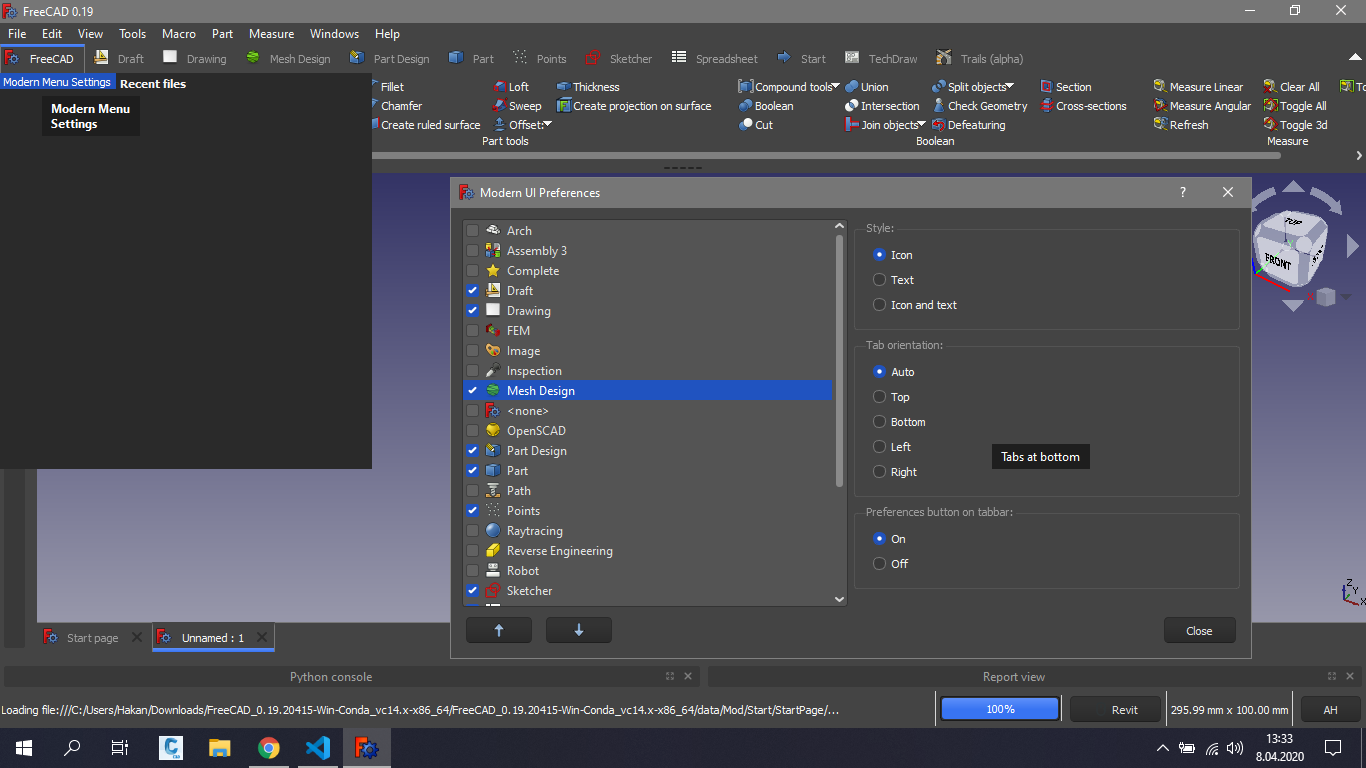Click the workbench list's down scroll arrow
The width and height of the screenshot is (1366, 768).
click(x=839, y=599)
